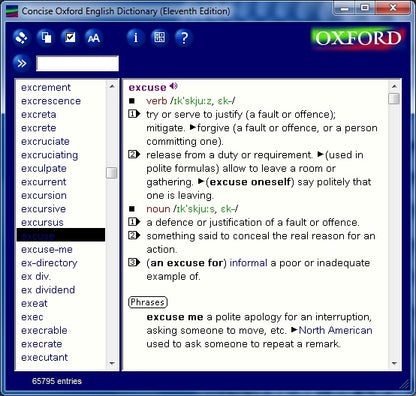This screenshot has width=416, height=396.
Task: Select 'ex div.' entry
Action: (x=36, y=276)
